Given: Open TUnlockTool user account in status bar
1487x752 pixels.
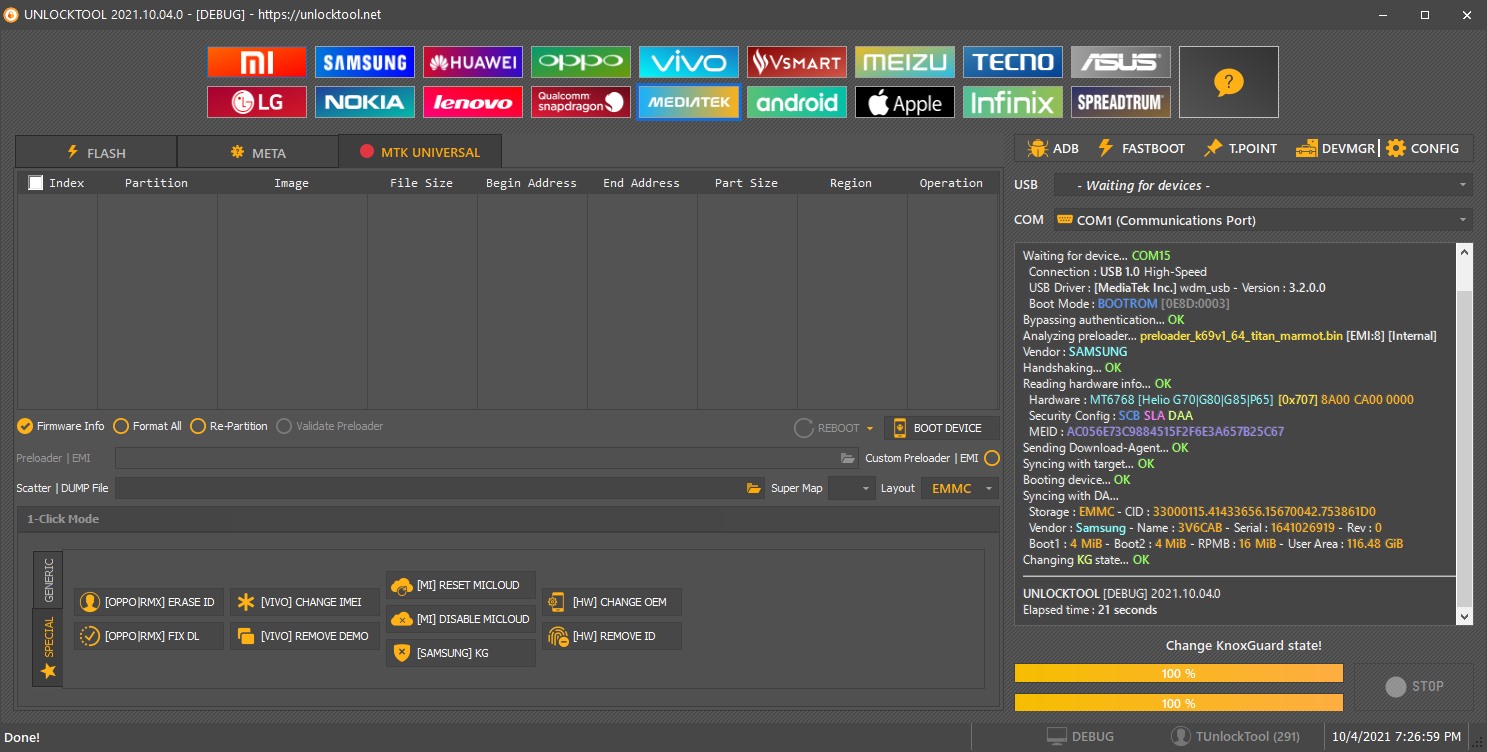Looking at the screenshot, I should pyautogui.click(x=1234, y=737).
